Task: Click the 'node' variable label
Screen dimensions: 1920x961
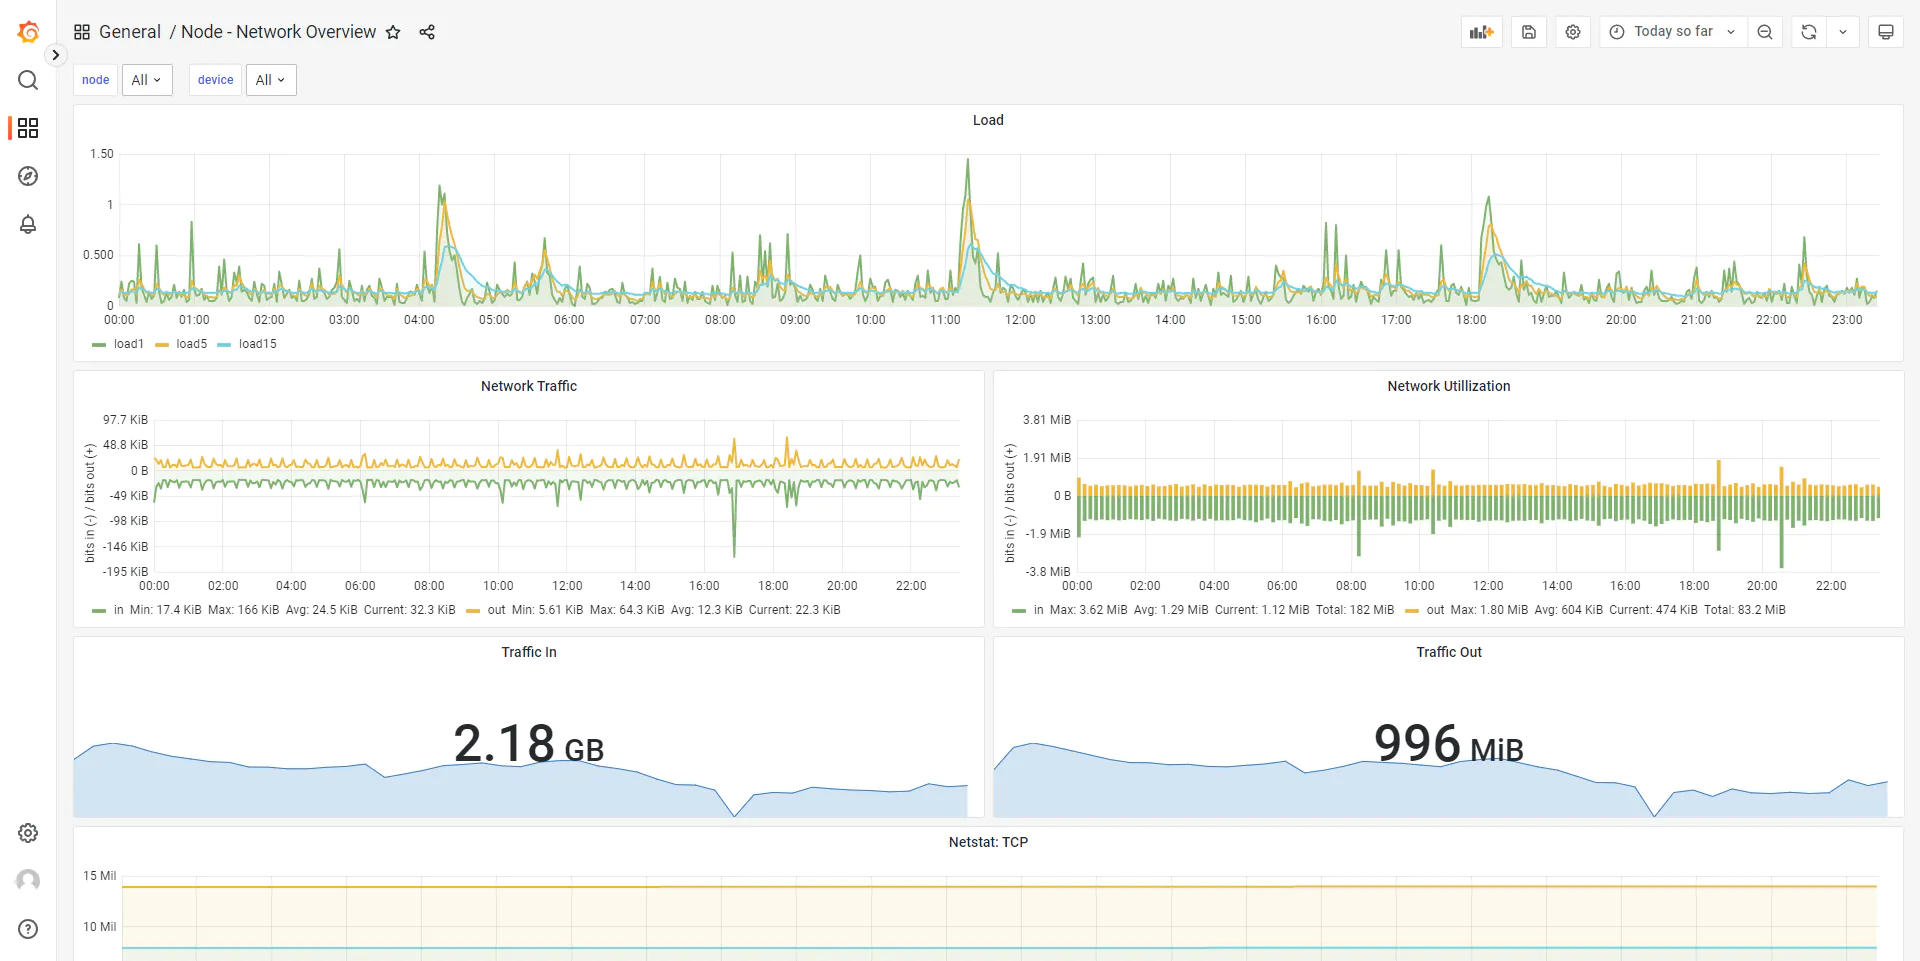Action: (x=96, y=80)
